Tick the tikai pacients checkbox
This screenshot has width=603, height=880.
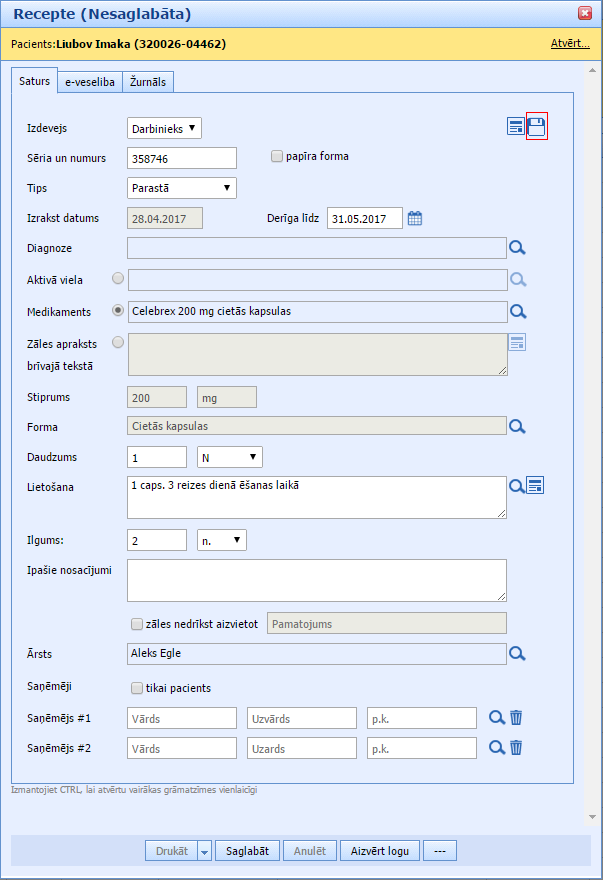(137, 688)
